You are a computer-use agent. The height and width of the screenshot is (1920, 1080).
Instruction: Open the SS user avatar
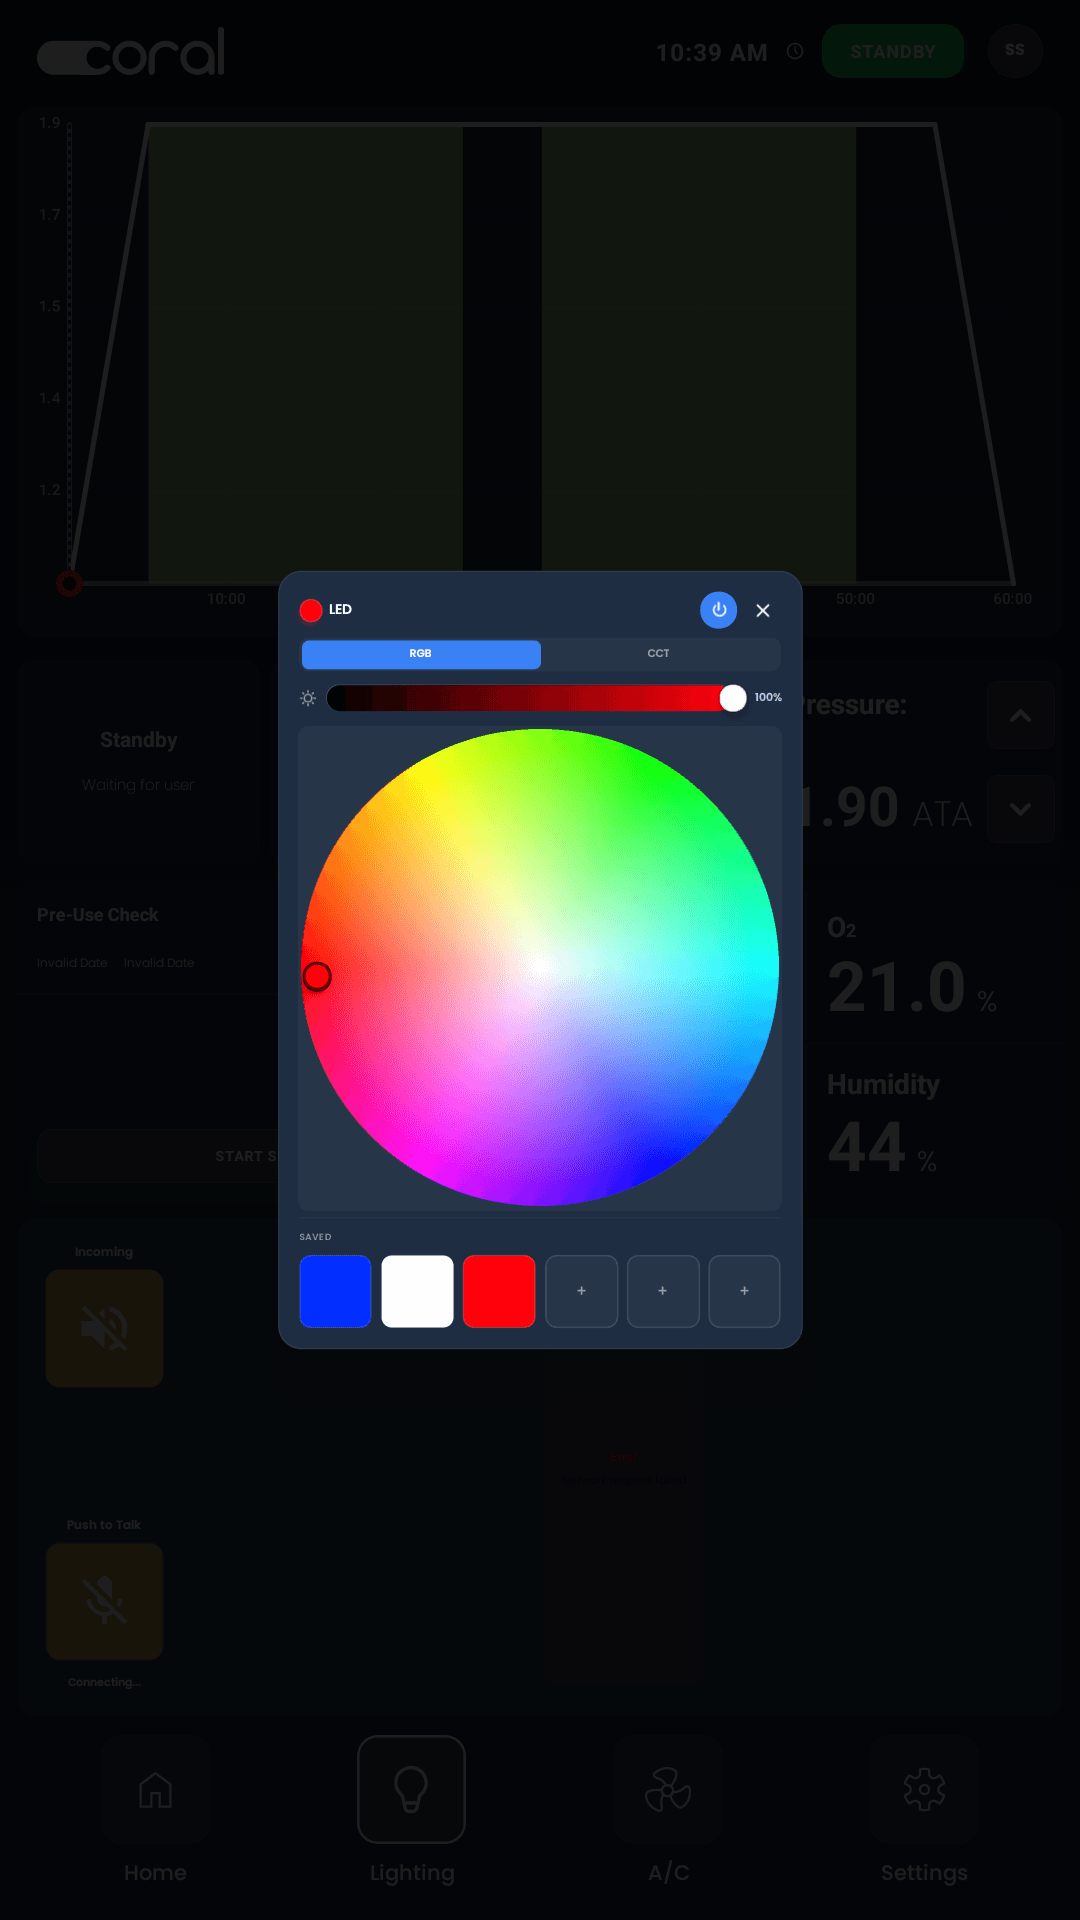[x=1015, y=50]
